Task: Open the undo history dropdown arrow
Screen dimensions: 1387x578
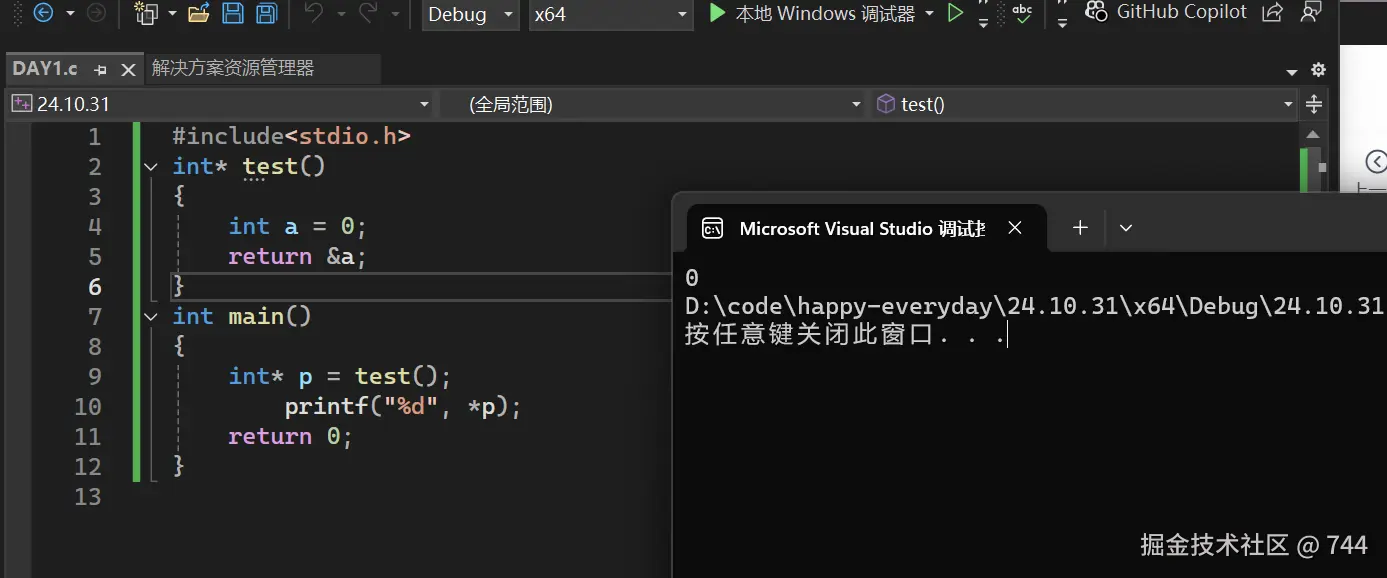Action: pyautogui.click(x=340, y=14)
